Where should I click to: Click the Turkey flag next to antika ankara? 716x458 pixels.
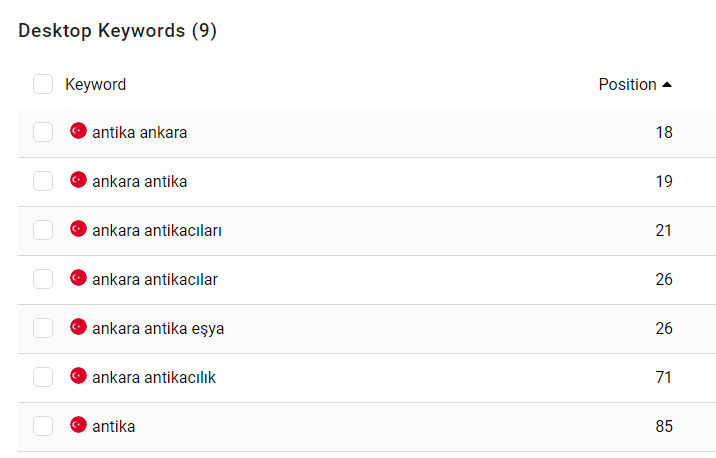[78, 131]
